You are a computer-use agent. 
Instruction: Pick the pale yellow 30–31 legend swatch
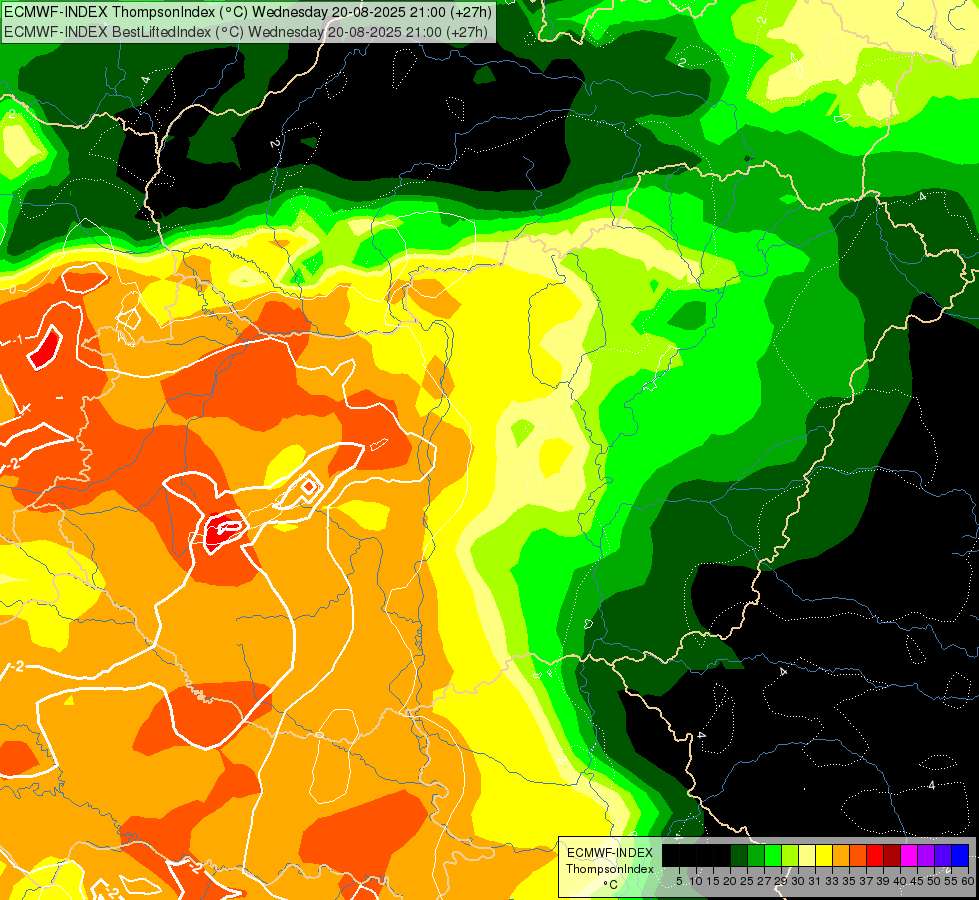click(807, 855)
